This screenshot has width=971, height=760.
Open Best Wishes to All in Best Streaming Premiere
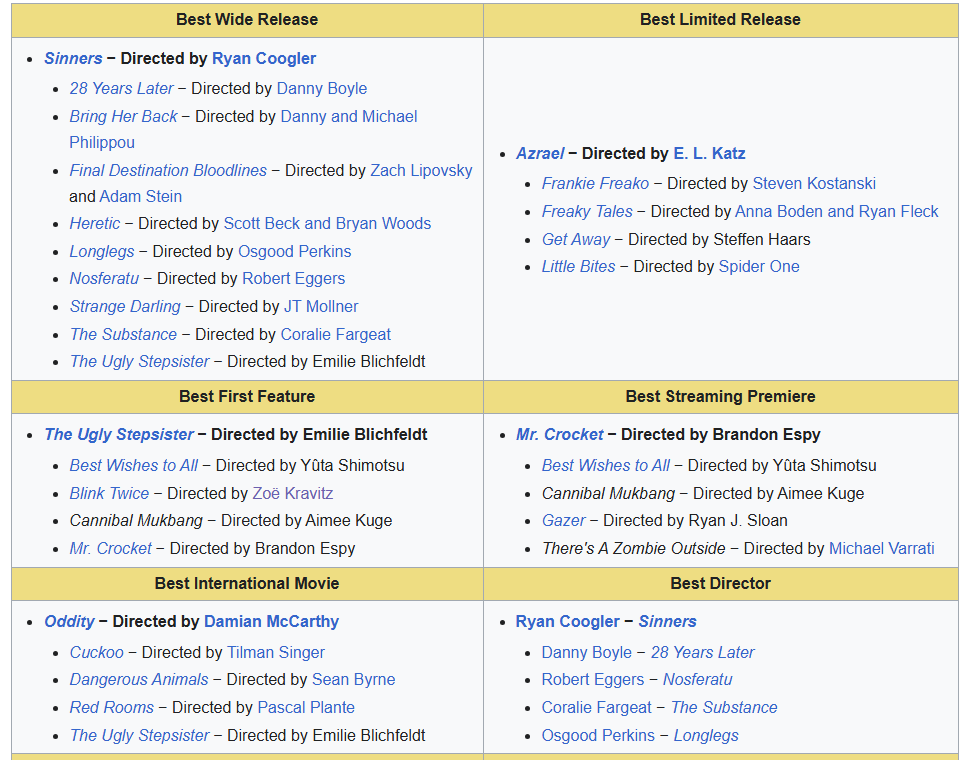(x=606, y=466)
